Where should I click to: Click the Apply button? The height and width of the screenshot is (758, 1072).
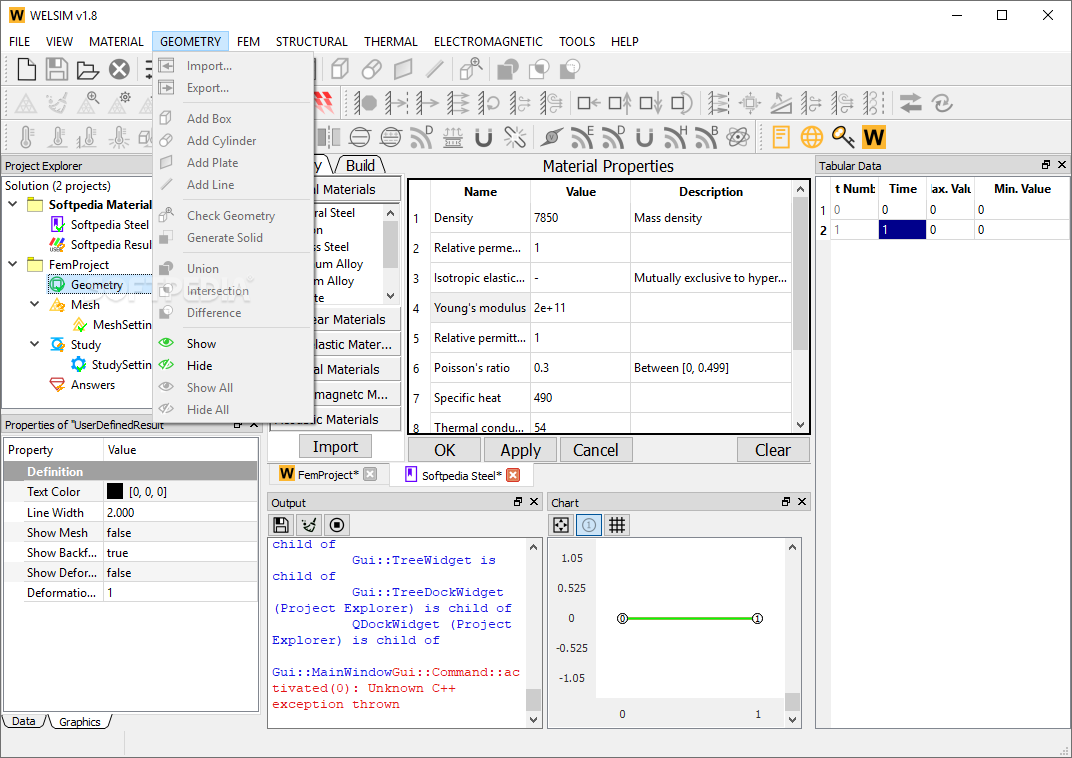click(x=520, y=450)
